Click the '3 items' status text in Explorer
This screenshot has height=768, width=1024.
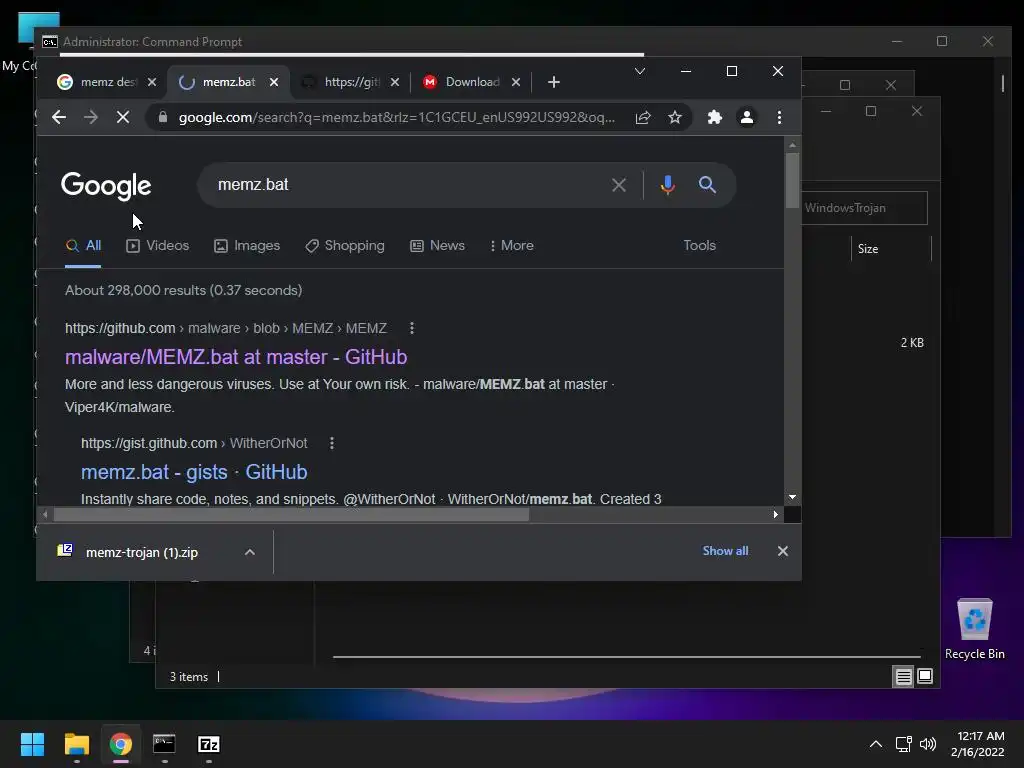coord(189,677)
